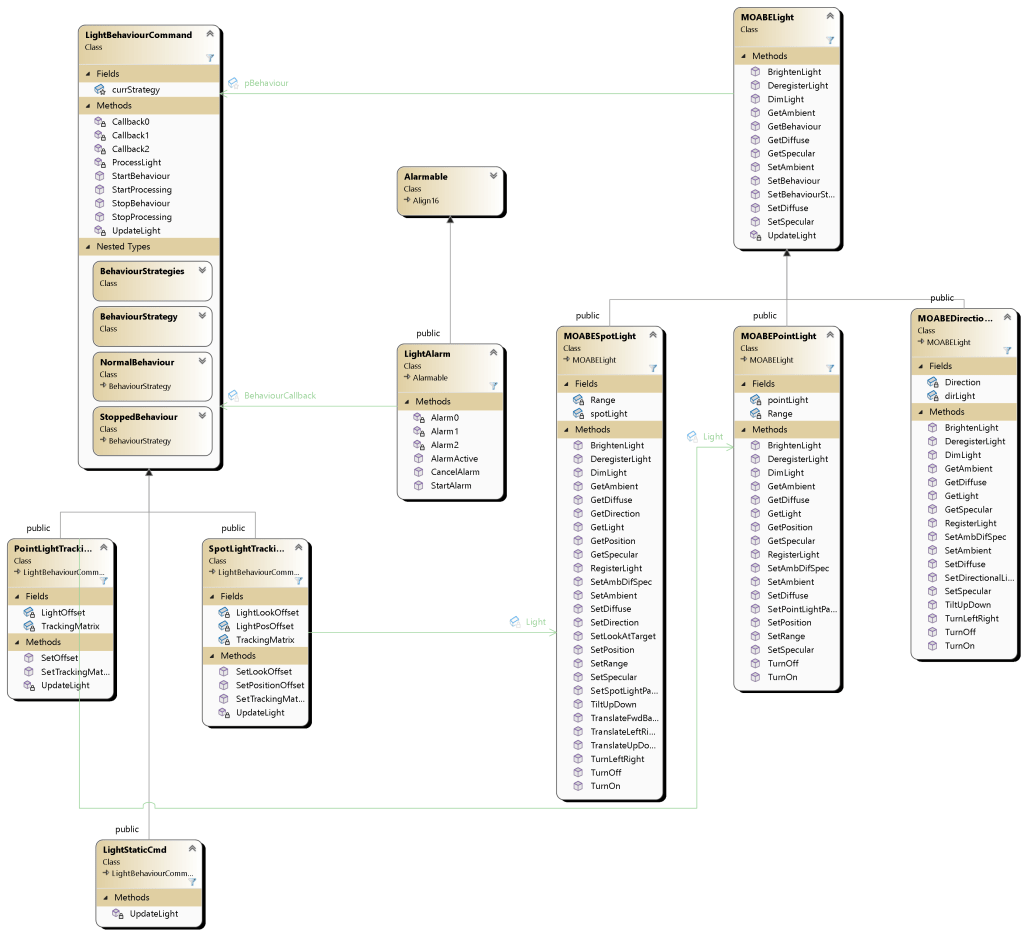Click the filter icon in MOABEDirectionalLight class
This screenshot has height=934, width=1024.
1007,350
